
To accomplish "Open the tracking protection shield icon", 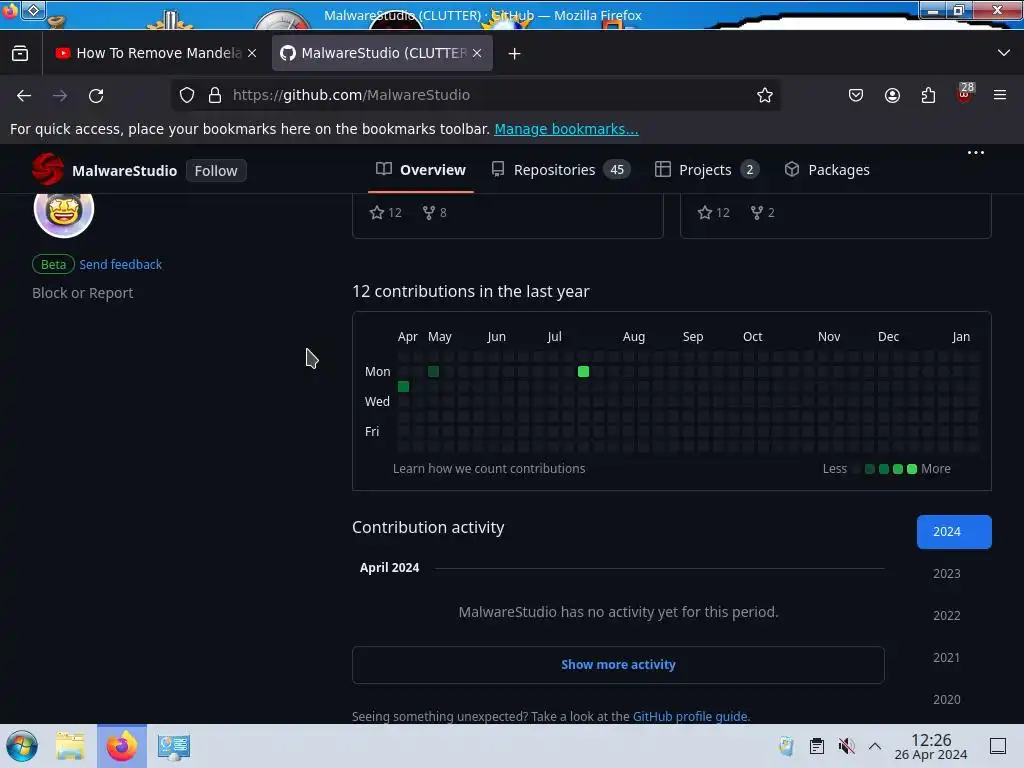I will pos(187,95).
